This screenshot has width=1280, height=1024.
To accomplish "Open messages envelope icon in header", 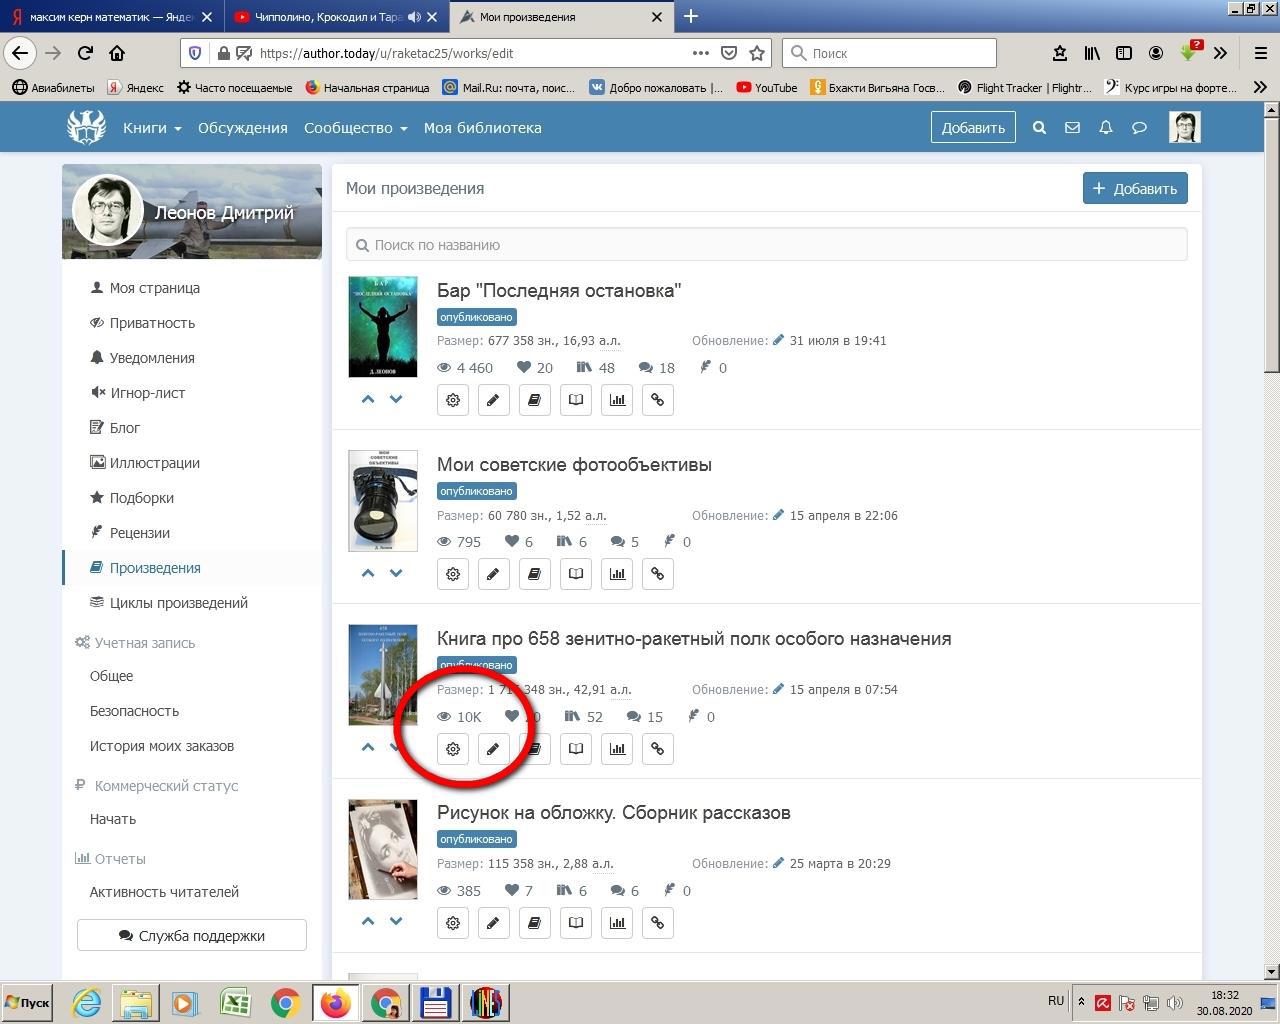I will (x=1072, y=128).
